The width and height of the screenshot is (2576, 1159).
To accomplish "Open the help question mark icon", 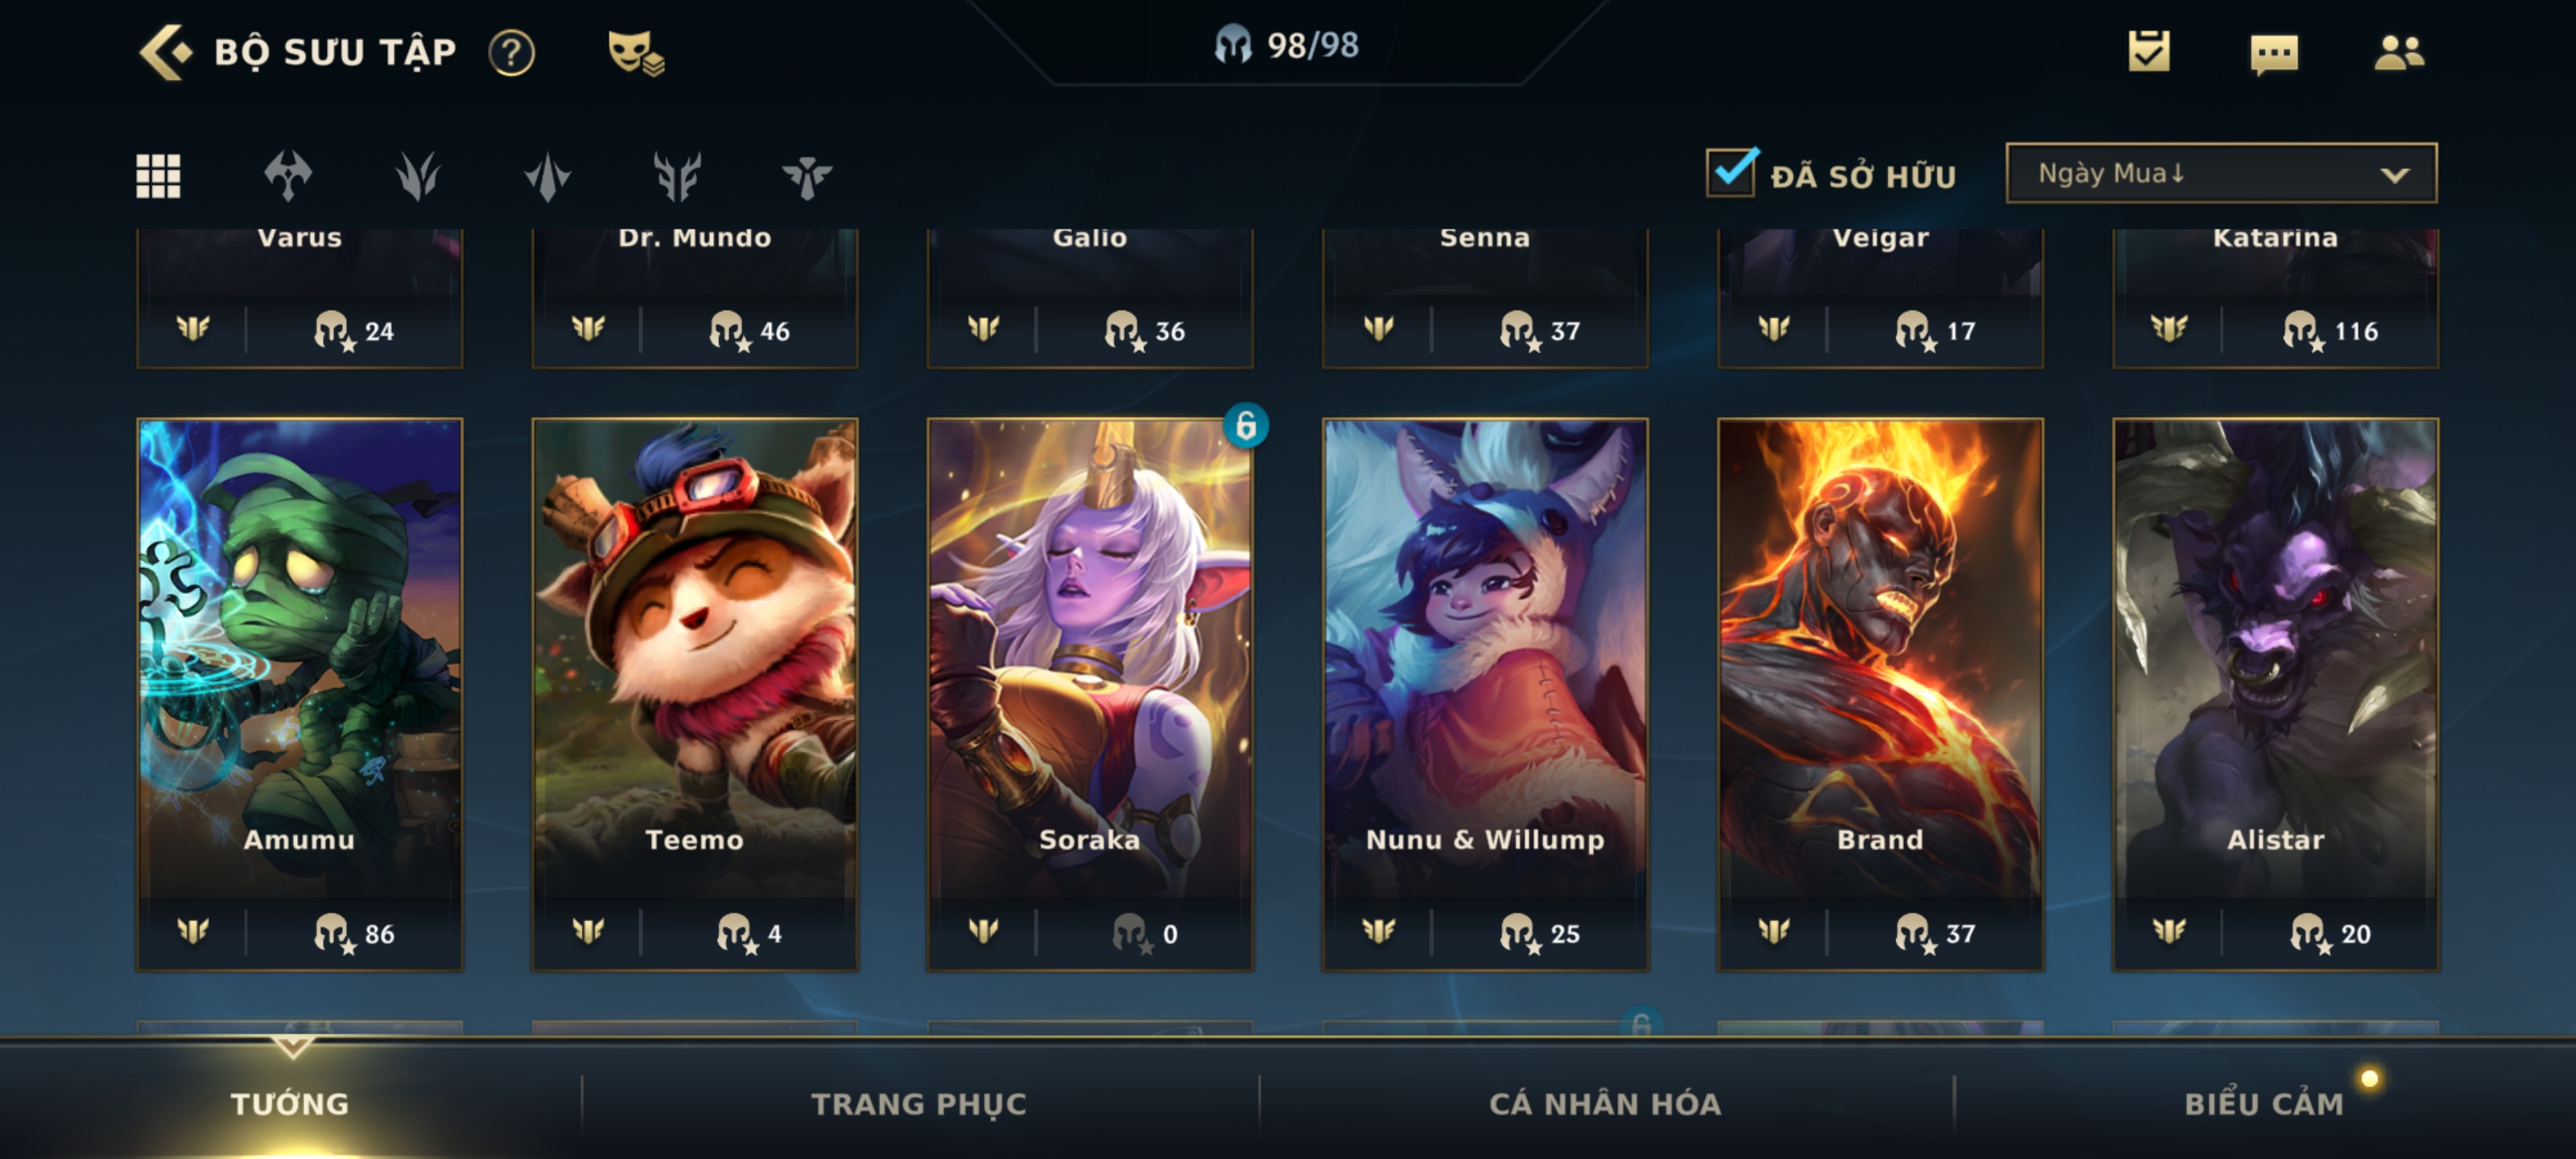I will click(x=511, y=52).
